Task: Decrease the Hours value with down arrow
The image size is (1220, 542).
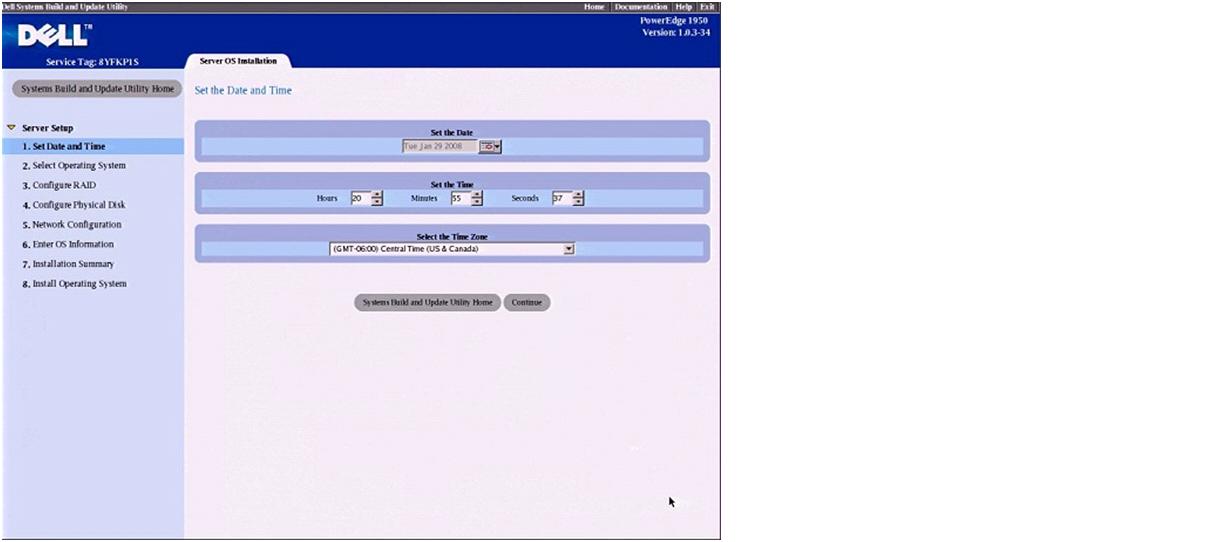Action: pyautogui.click(x=377, y=202)
